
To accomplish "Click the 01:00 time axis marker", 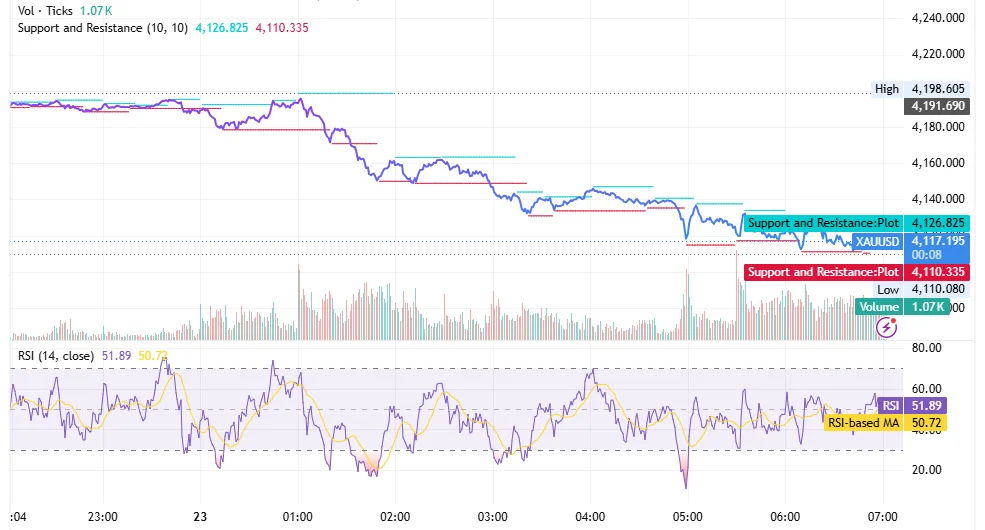I will click(x=297, y=517).
